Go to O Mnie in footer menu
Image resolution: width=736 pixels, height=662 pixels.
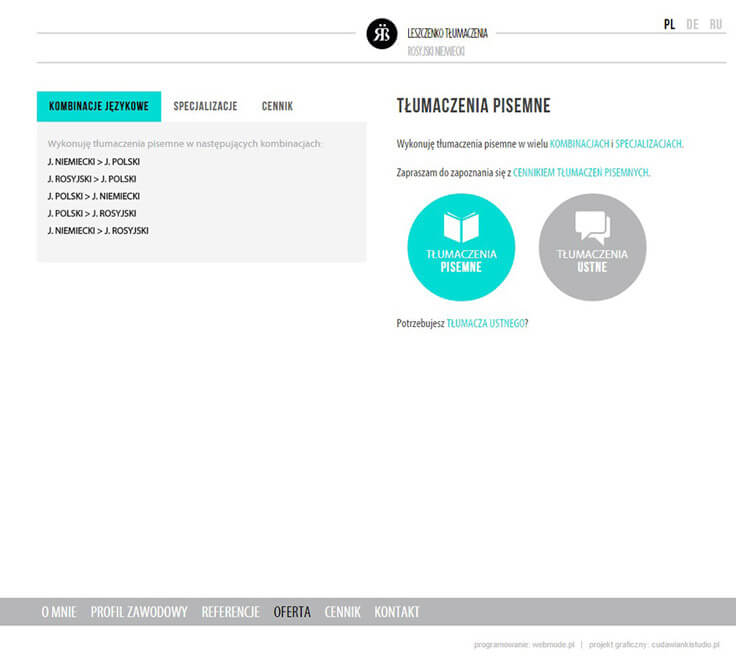59,612
